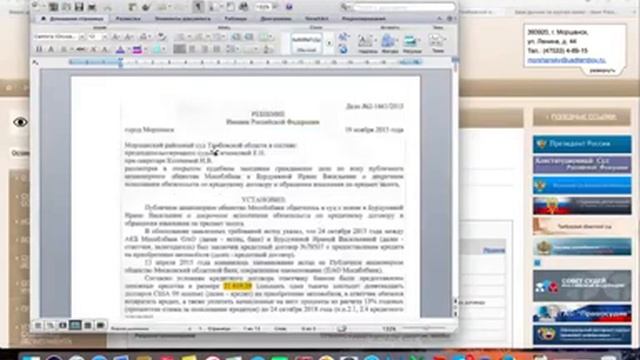The width and height of the screenshot is (640, 360).
Task: Open the Разметка (Layout) ribbon tab
Action: click(x=128, y=18)
